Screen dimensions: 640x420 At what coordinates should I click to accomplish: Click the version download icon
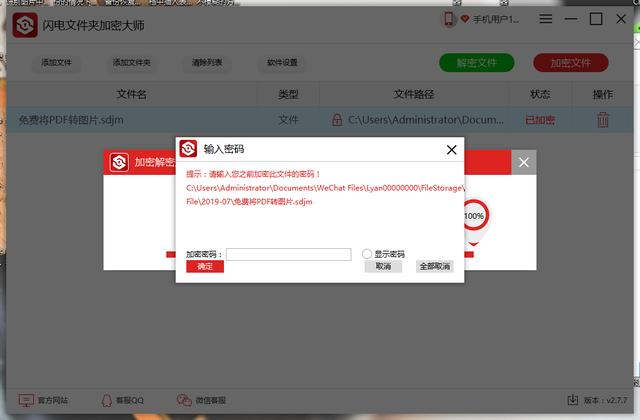pyautogui.click(x=573, y=400)
